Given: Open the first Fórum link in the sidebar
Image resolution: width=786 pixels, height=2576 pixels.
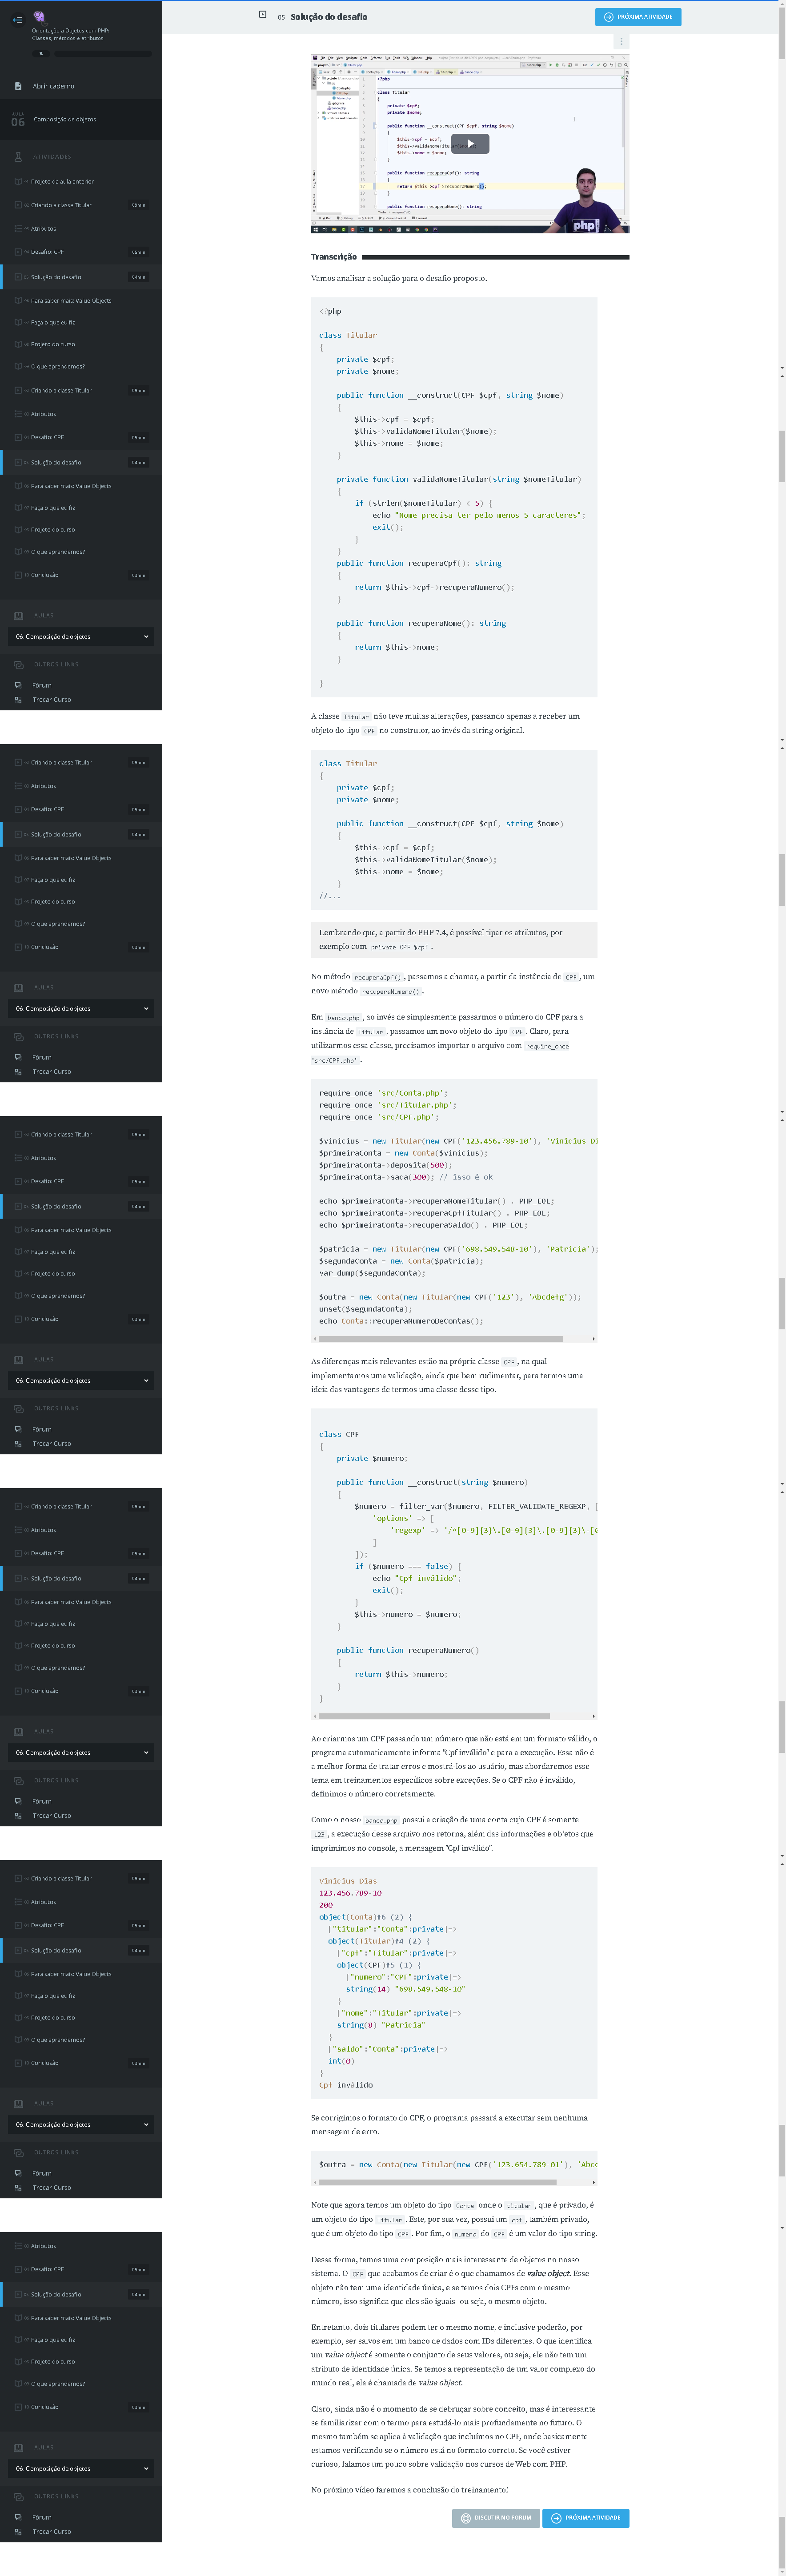Looking at the screenshot, I should (x=41, y=685).
